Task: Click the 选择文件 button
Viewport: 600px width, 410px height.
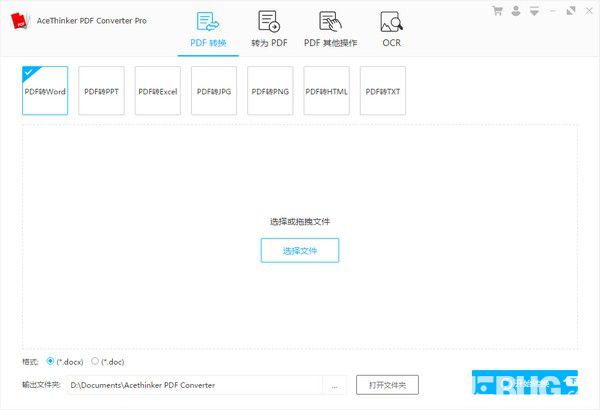Action: tap(300, 250)
